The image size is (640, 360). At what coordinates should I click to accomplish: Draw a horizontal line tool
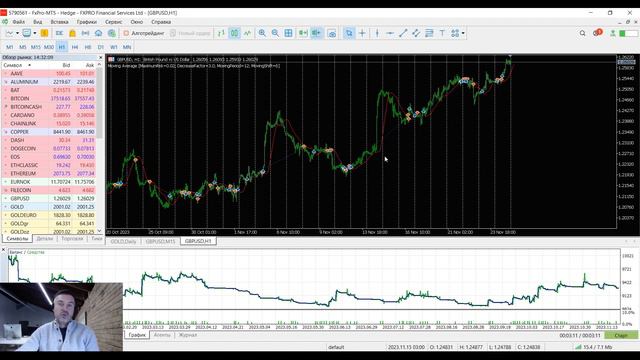[390, 33]
